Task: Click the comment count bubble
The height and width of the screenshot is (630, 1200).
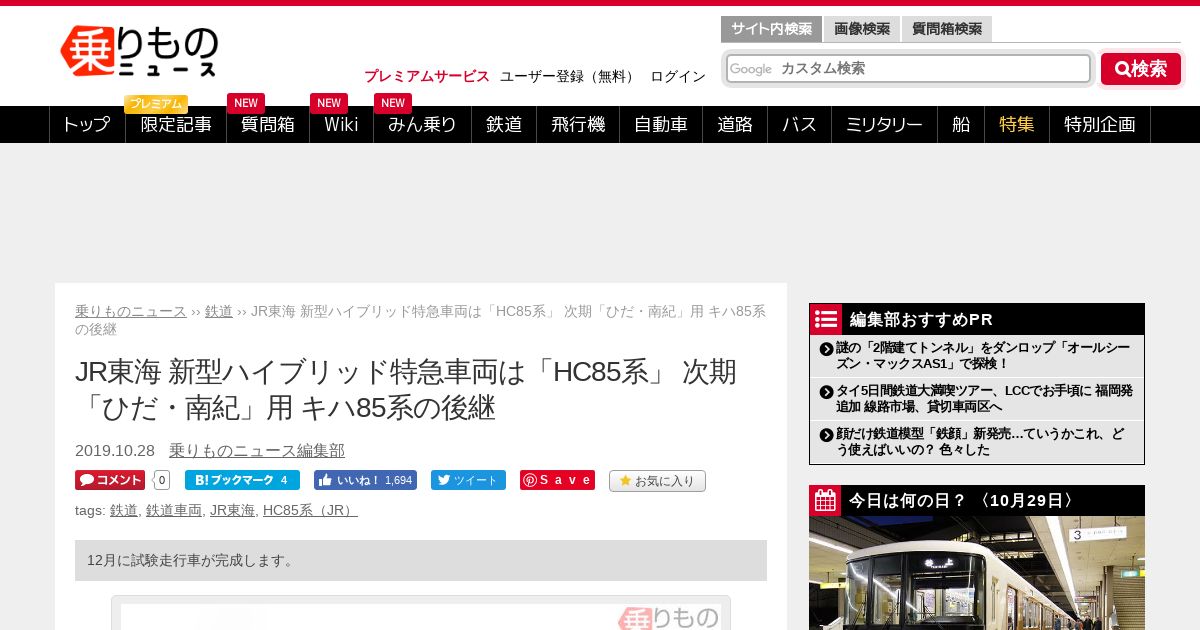Action: coord(161,480)
